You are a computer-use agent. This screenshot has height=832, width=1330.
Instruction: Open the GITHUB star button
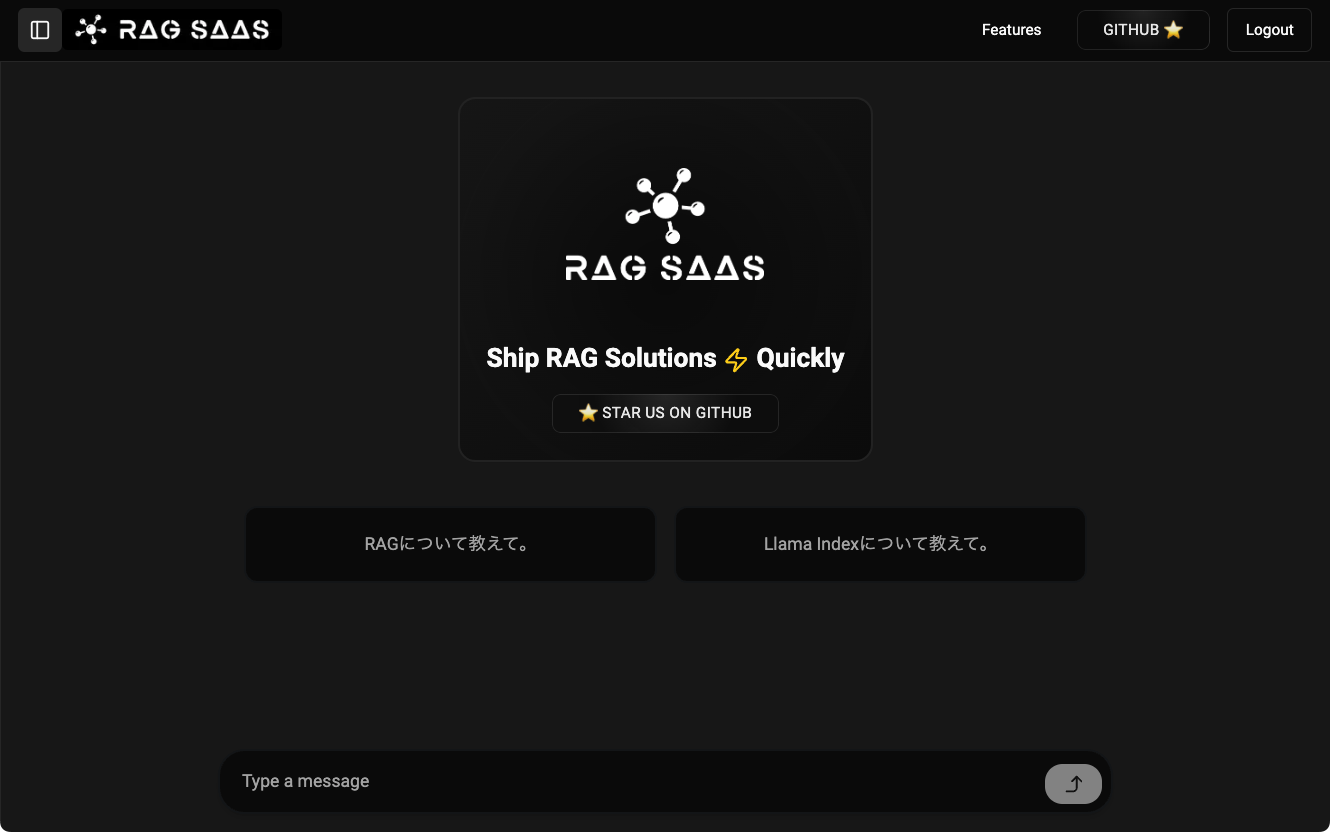click(x=1143, y=30)
